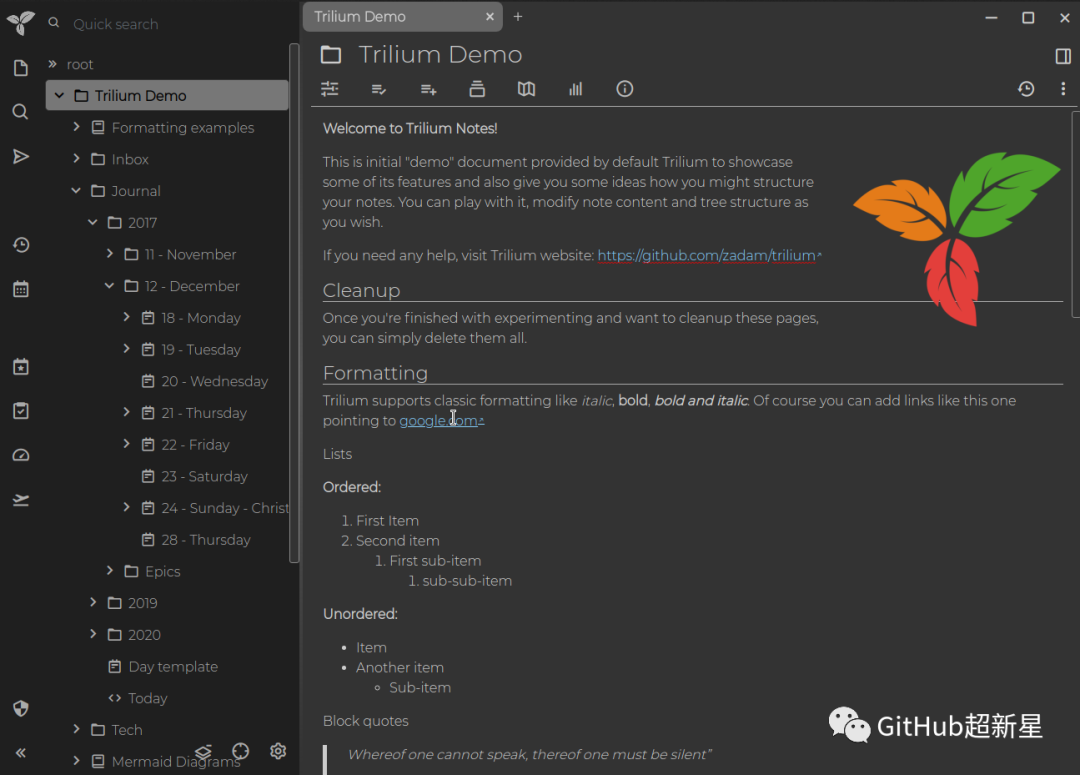Select the 21 - Thursday note
The image size is (1080, 775).
pos(203,413)
